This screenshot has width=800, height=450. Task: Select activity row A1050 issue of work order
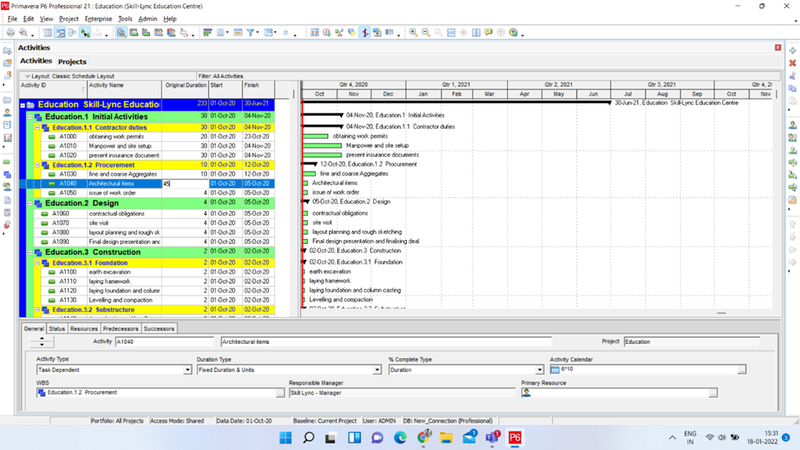tap(147, 193)
